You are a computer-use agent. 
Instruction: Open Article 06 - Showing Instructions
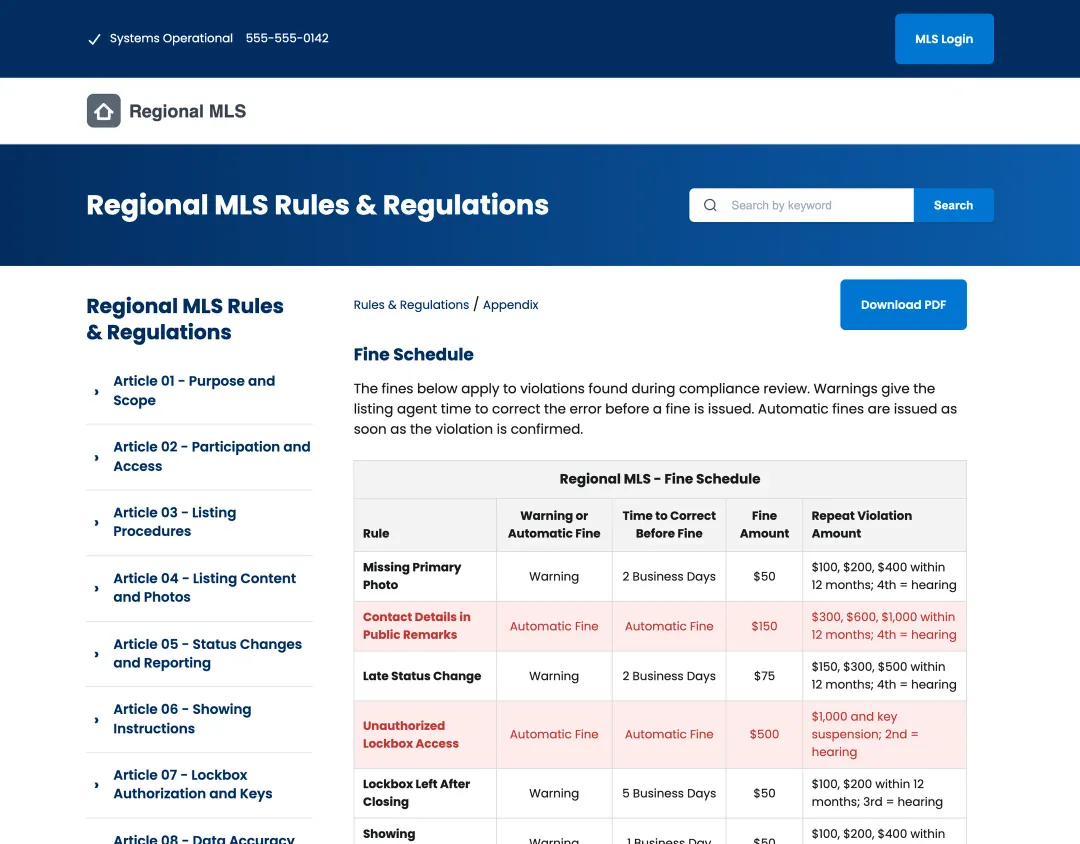(x=182, y=719)
